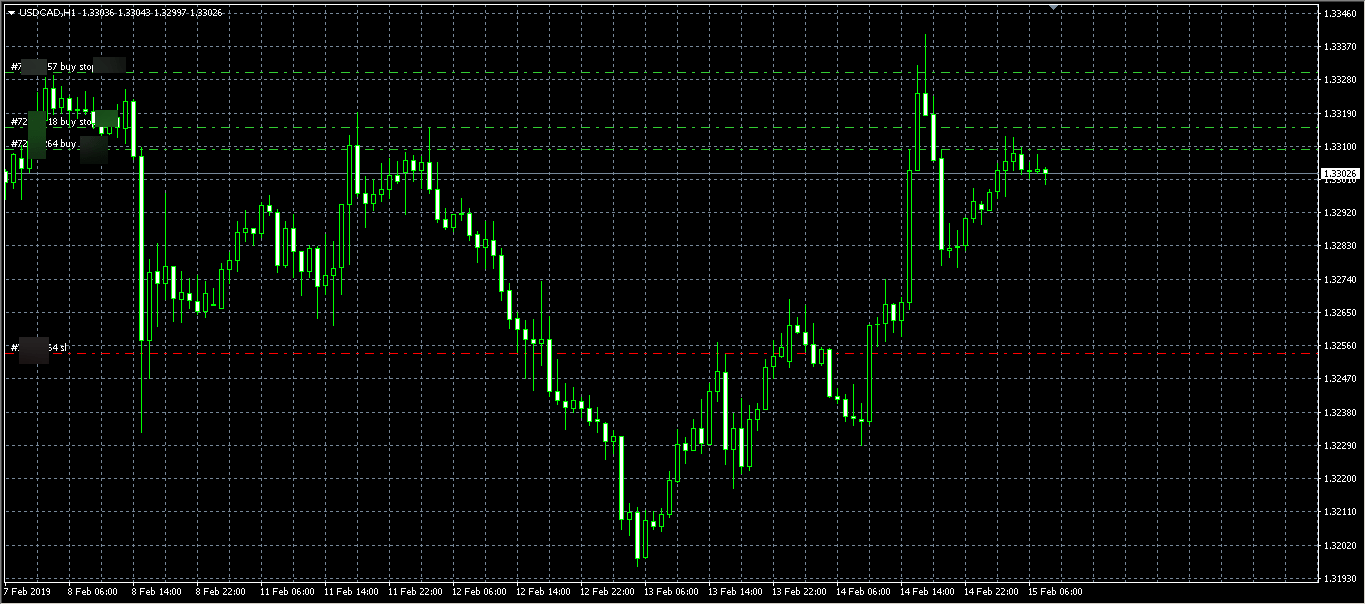Screen dimensions: 1366x605
Task: Click the current price tag 1.33026
Action: point(1340,174)
